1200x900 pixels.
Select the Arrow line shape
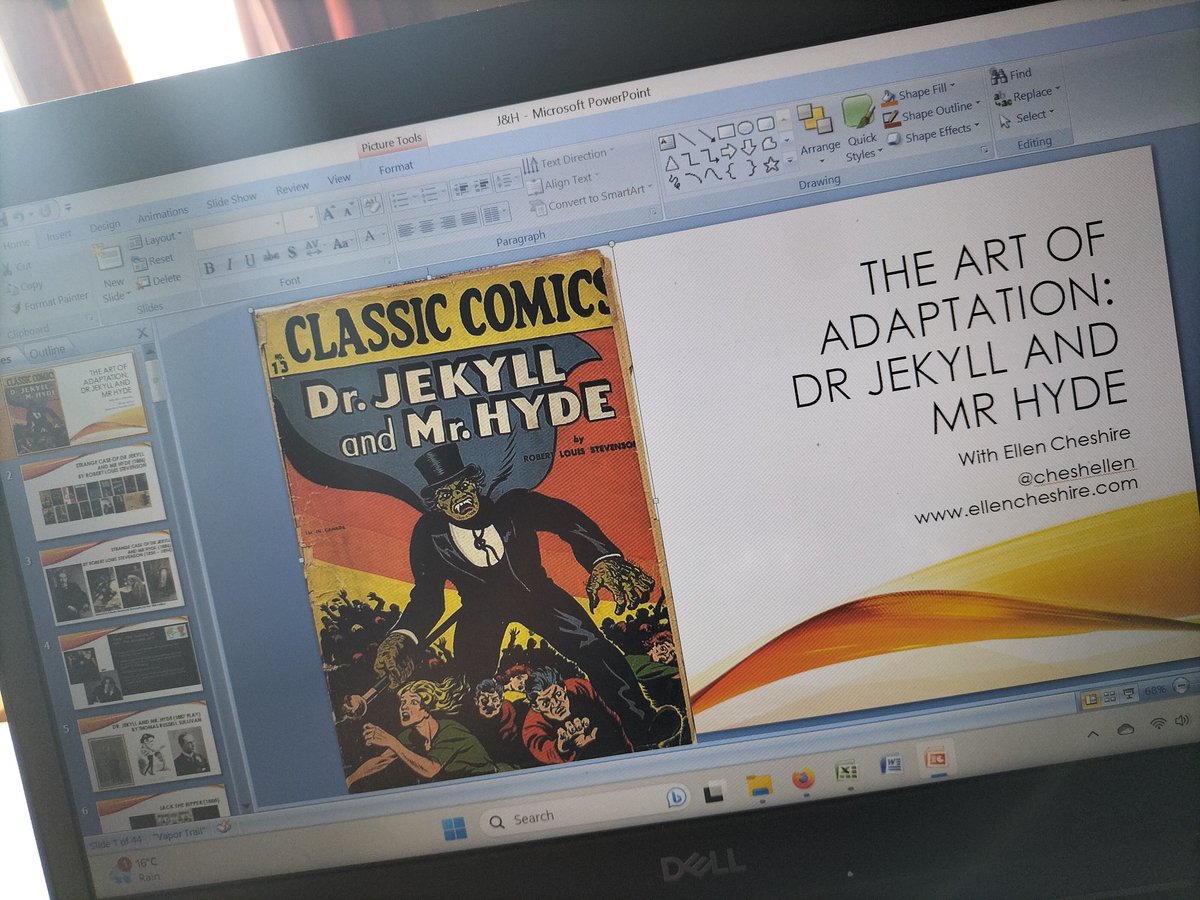pos(706,134)
